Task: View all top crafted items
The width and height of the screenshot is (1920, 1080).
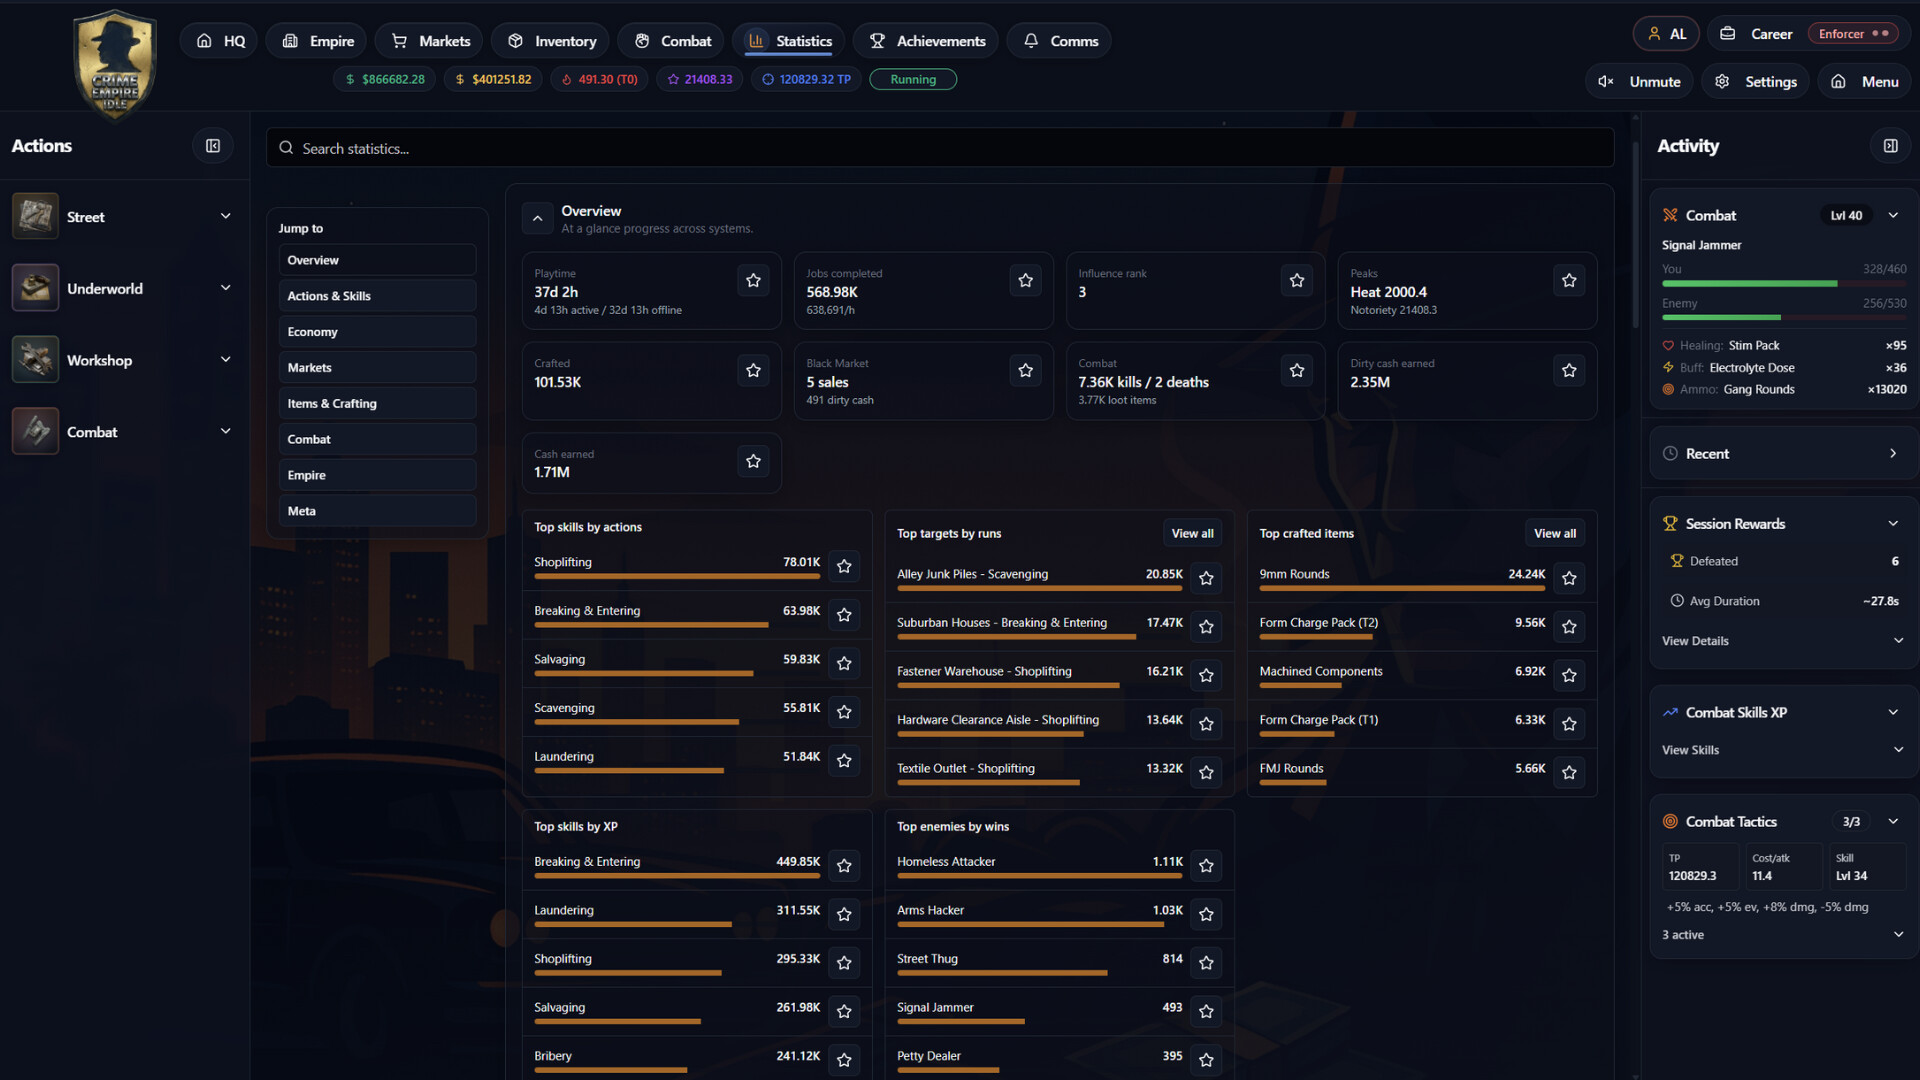Action: 1554,533
